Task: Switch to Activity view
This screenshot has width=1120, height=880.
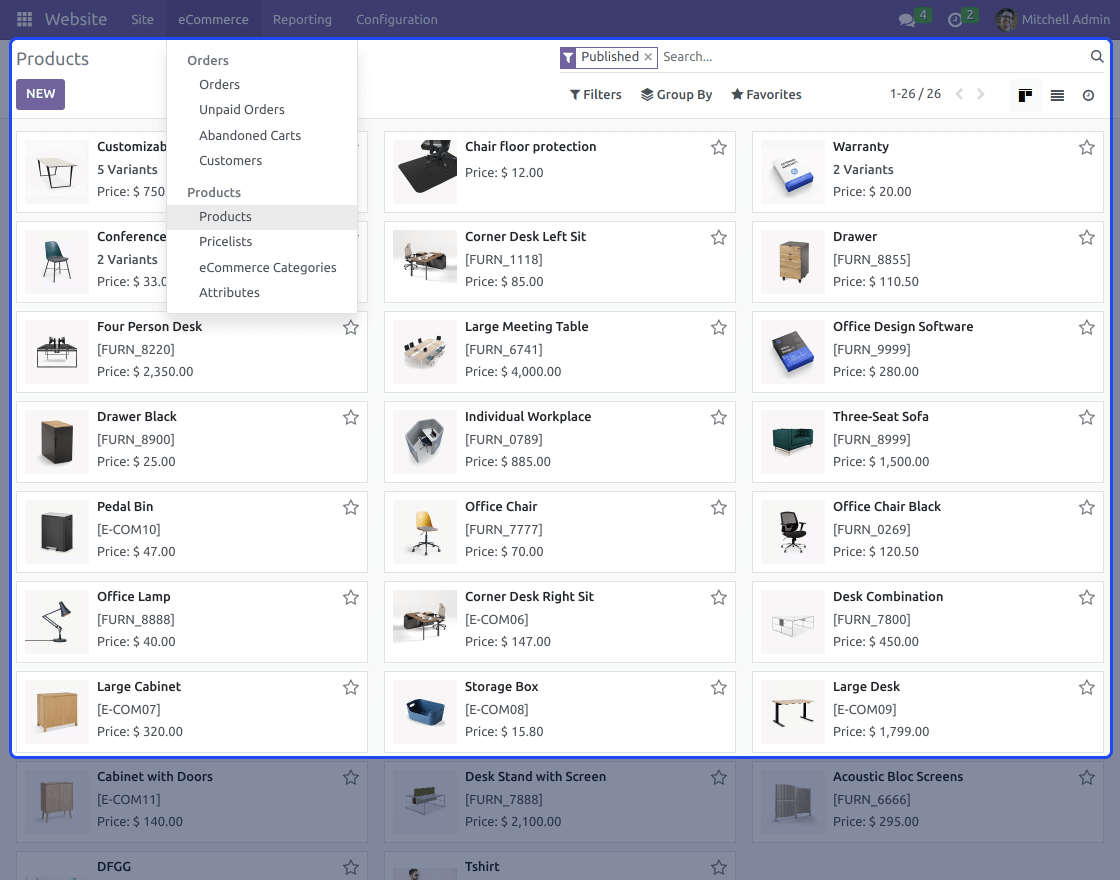Action: (1088, 95)
